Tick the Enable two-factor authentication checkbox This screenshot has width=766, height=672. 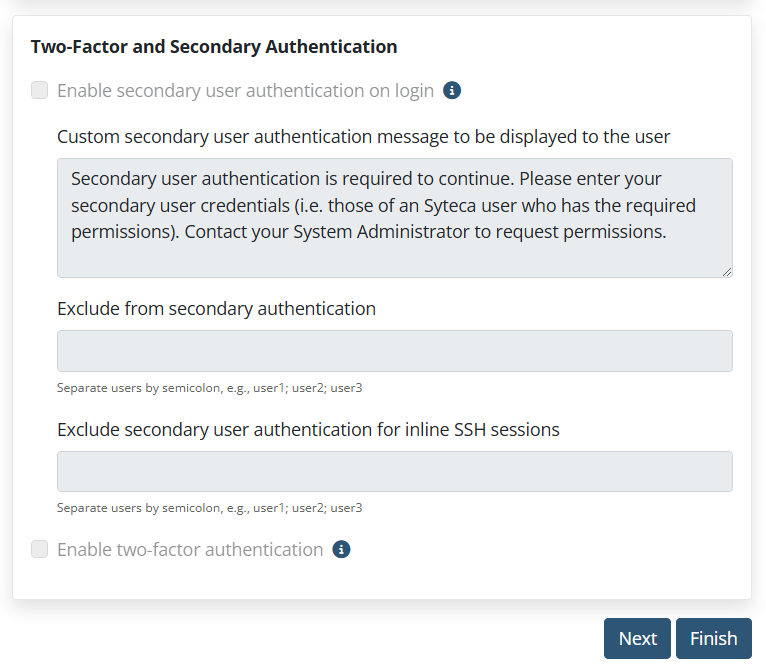40,549
